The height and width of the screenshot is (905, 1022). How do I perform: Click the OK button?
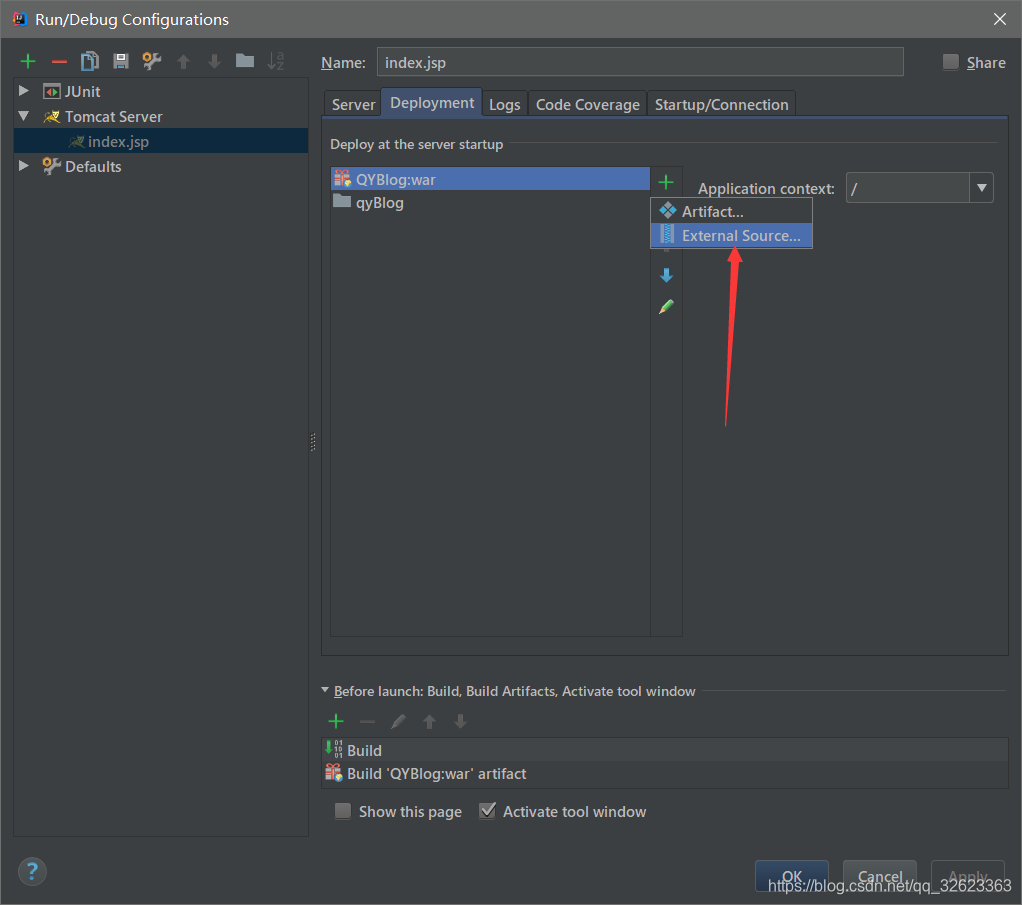[x=791, y=876]
